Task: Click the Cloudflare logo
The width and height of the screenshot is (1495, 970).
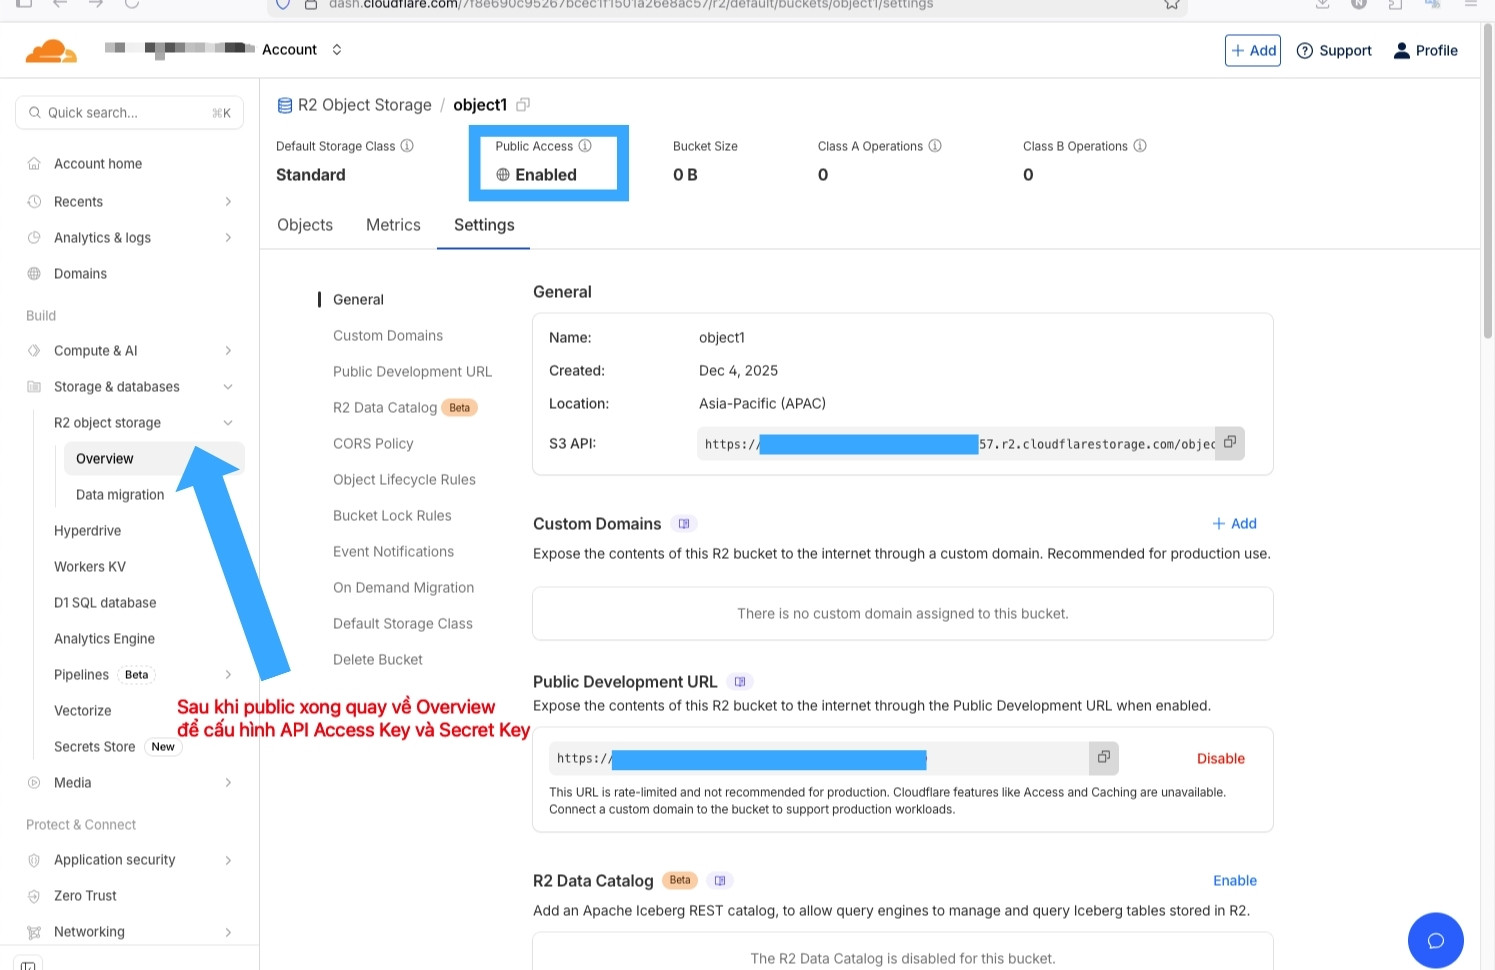Action: click(x=50, y=49)
